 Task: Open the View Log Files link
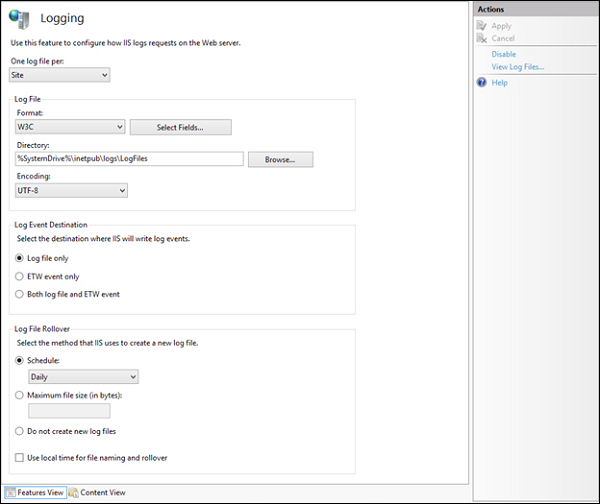click(x=518, y=67)
